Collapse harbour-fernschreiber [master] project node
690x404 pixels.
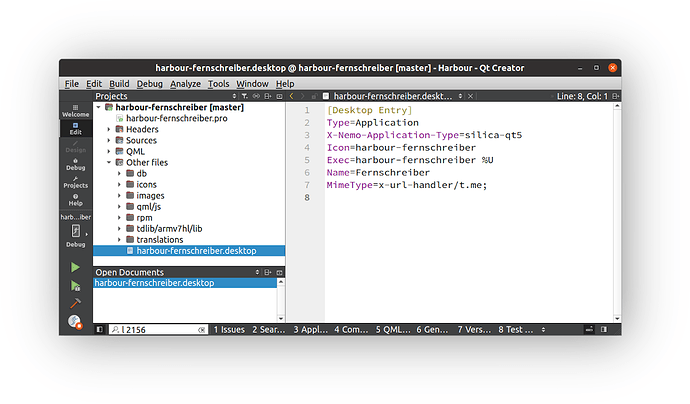[x=99, y=107]
